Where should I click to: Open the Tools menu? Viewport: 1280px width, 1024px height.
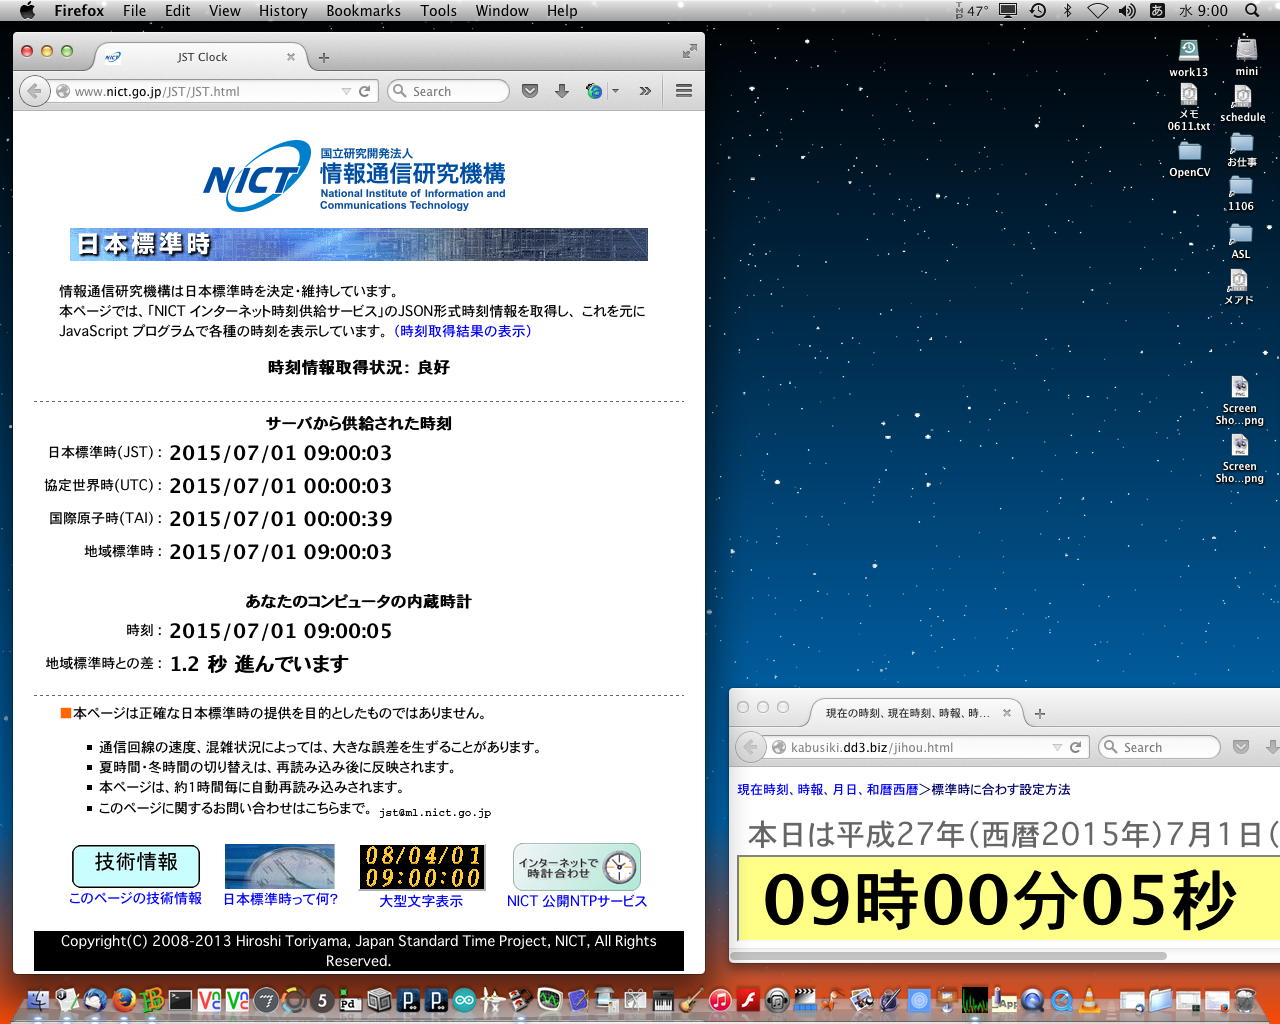click(x=438, y=11)
